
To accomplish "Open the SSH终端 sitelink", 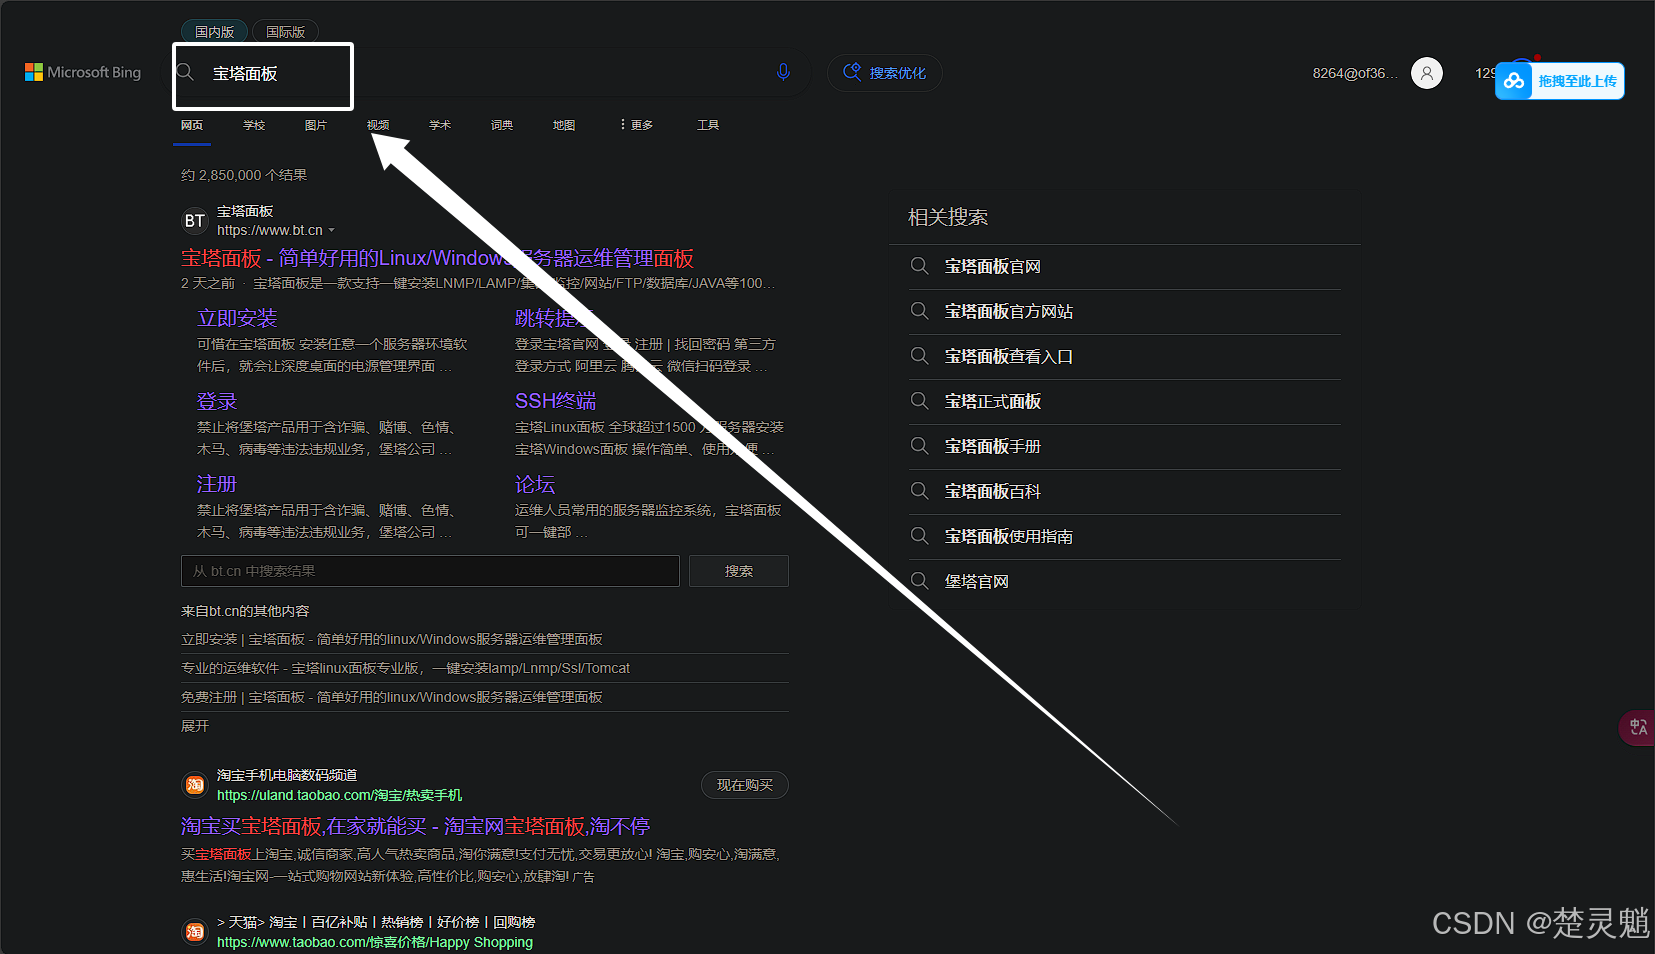I will [555, 401].
